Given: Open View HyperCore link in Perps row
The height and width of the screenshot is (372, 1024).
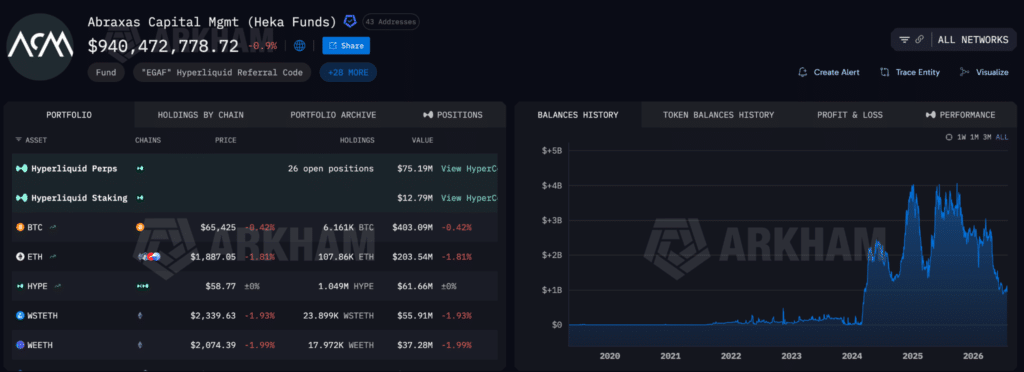Looking at the screenshot, I should click(469, 168).
